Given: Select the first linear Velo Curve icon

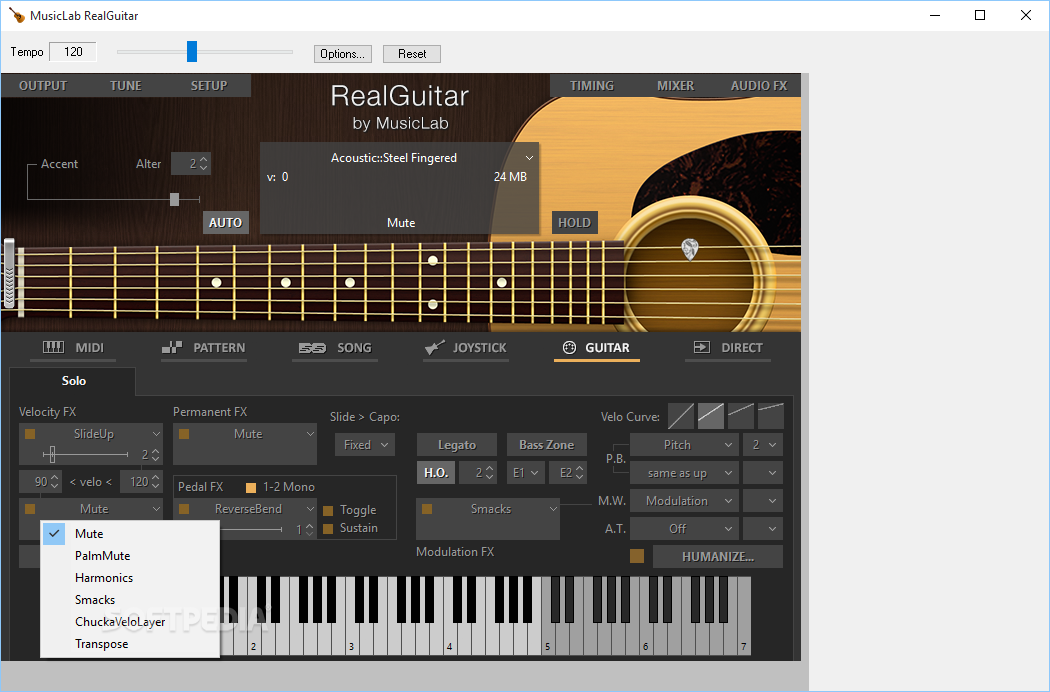Looking at the screenshot, I should tap(681, 416).
